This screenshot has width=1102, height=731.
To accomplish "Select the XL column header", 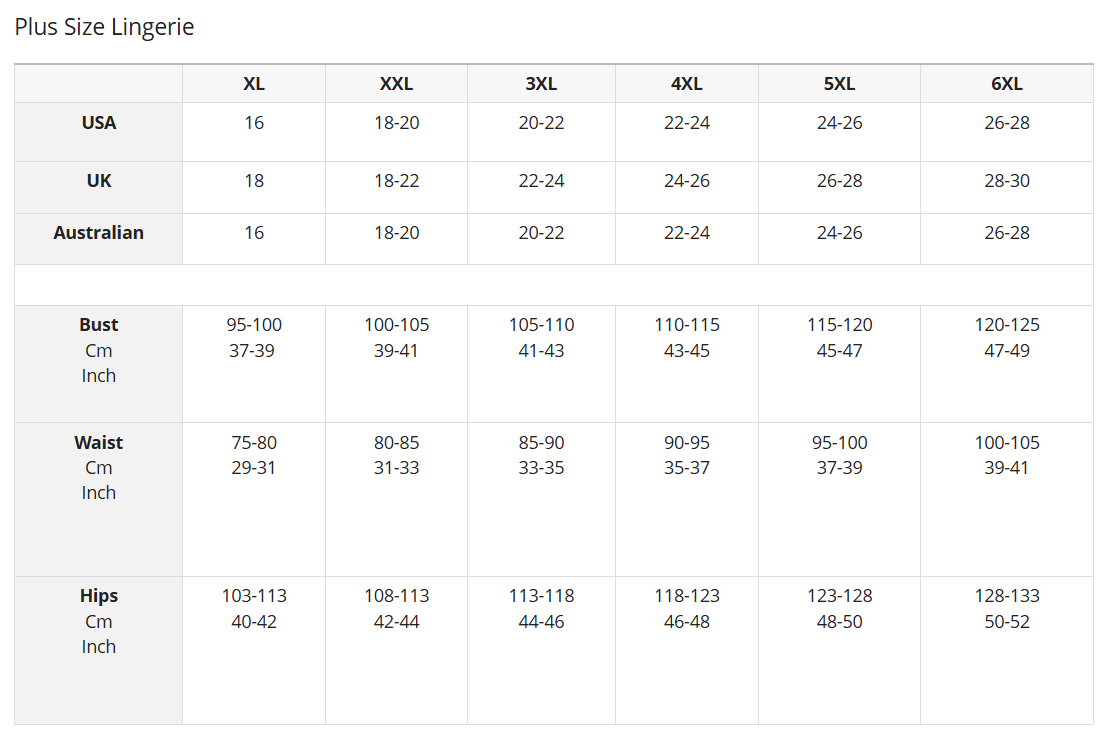I will (x=254, y=84).
